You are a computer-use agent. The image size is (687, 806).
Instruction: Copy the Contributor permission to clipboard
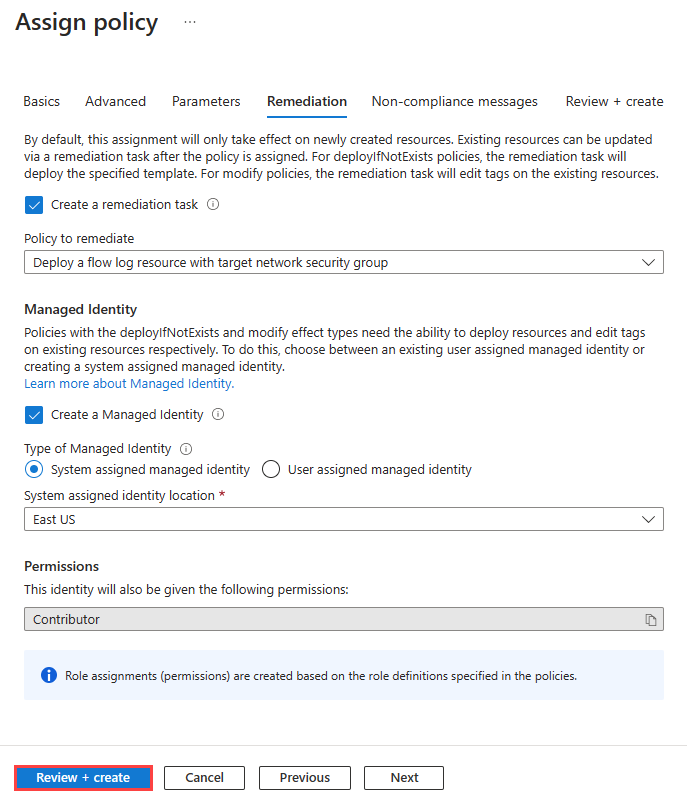pyautogui.click(x=651, y=620)
